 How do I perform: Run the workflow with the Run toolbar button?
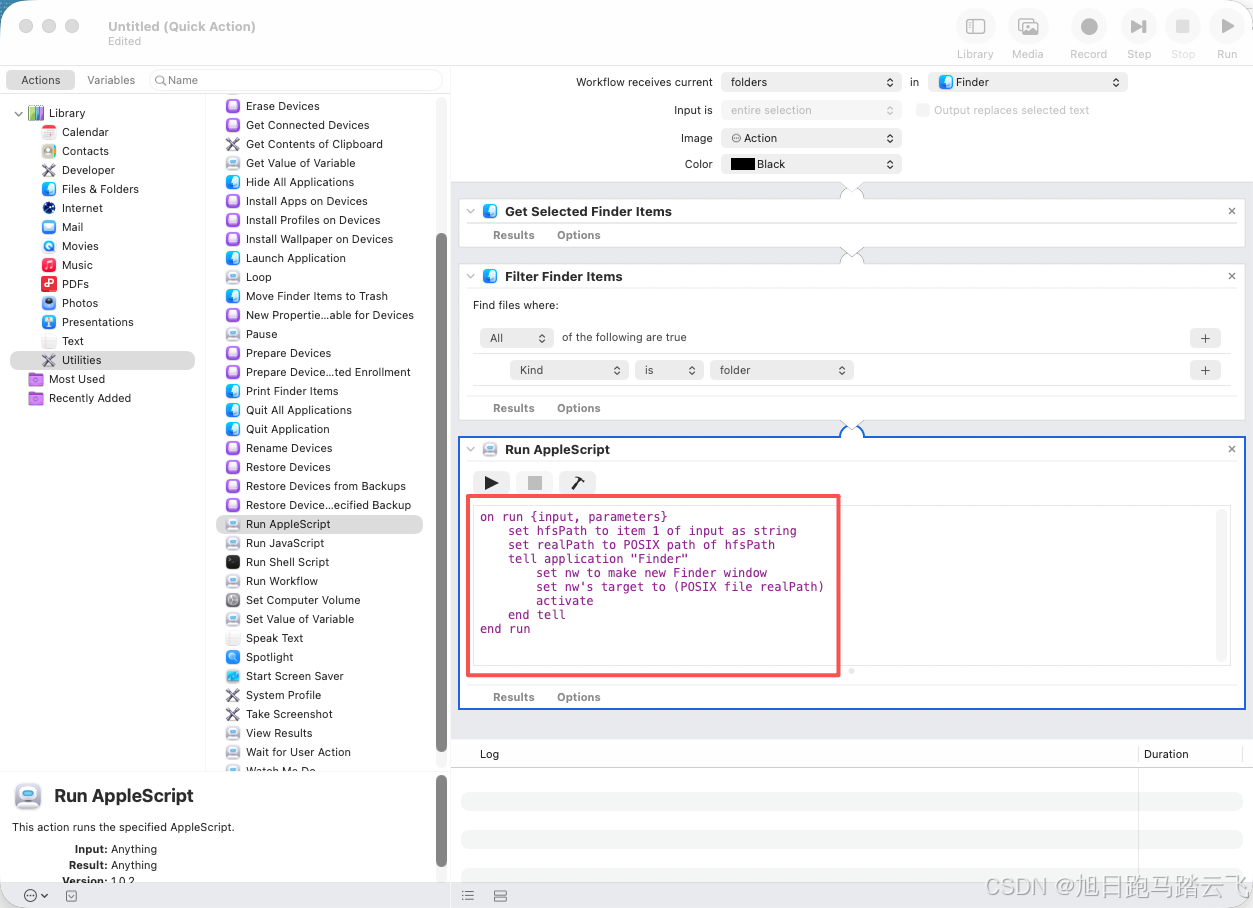click(1227, 27)
